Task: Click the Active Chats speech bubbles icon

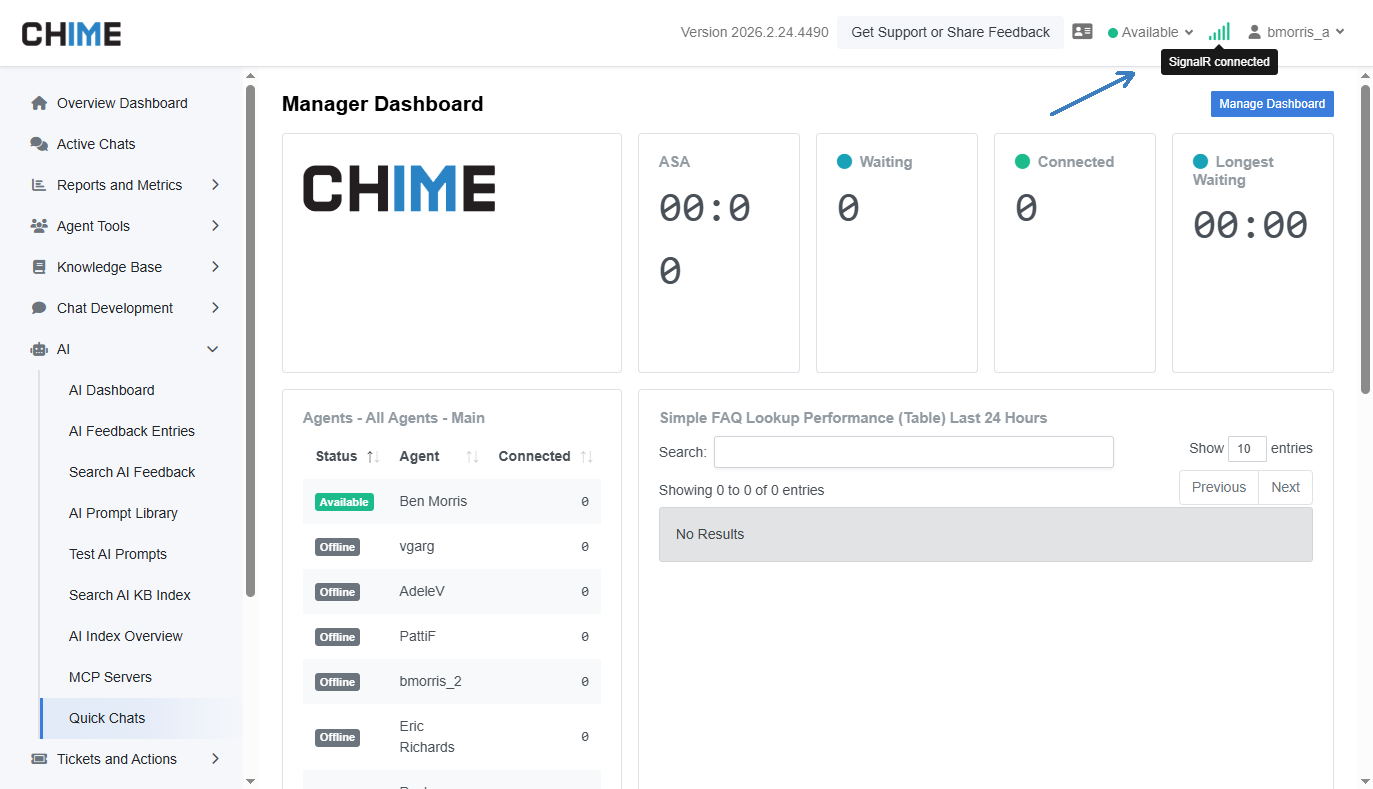Action: coord(39,144)
